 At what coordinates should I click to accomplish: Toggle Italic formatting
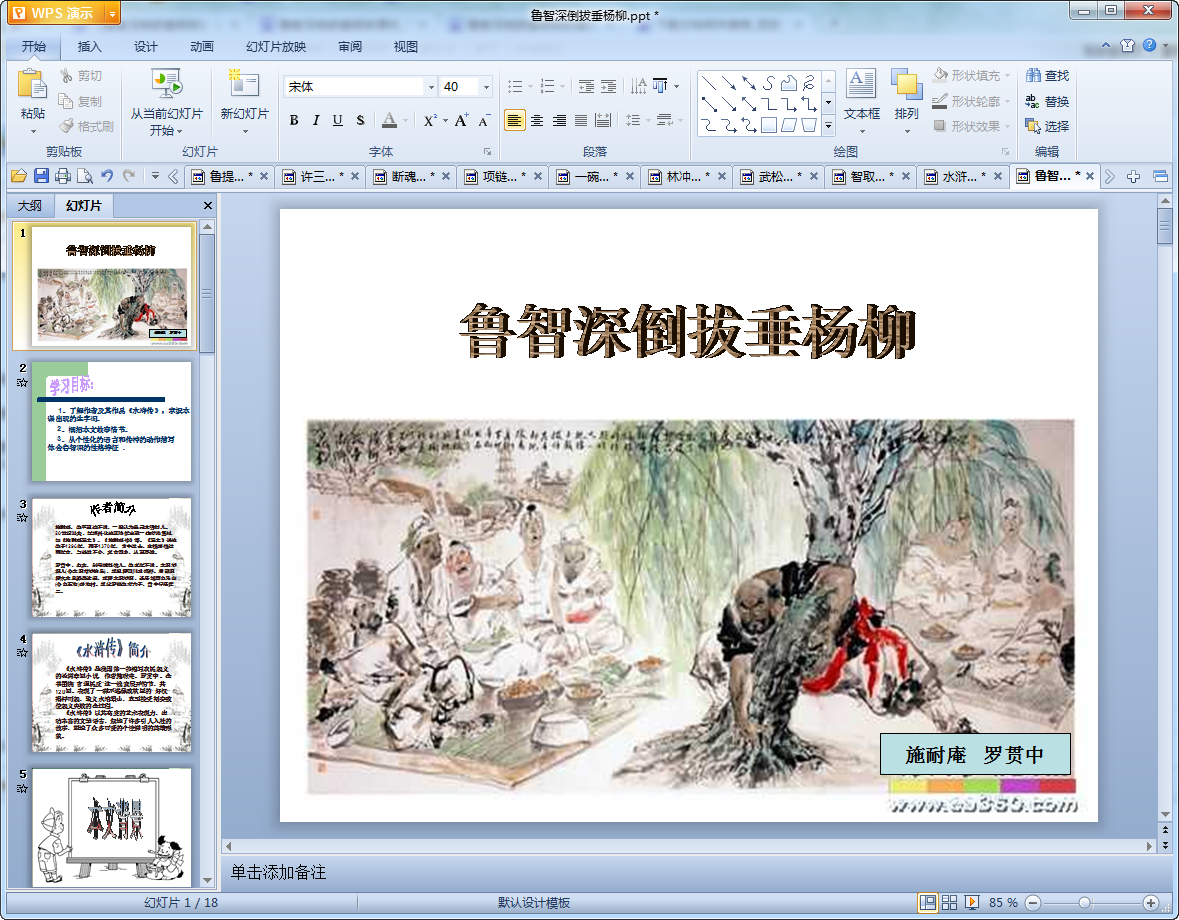coord(316,120)
